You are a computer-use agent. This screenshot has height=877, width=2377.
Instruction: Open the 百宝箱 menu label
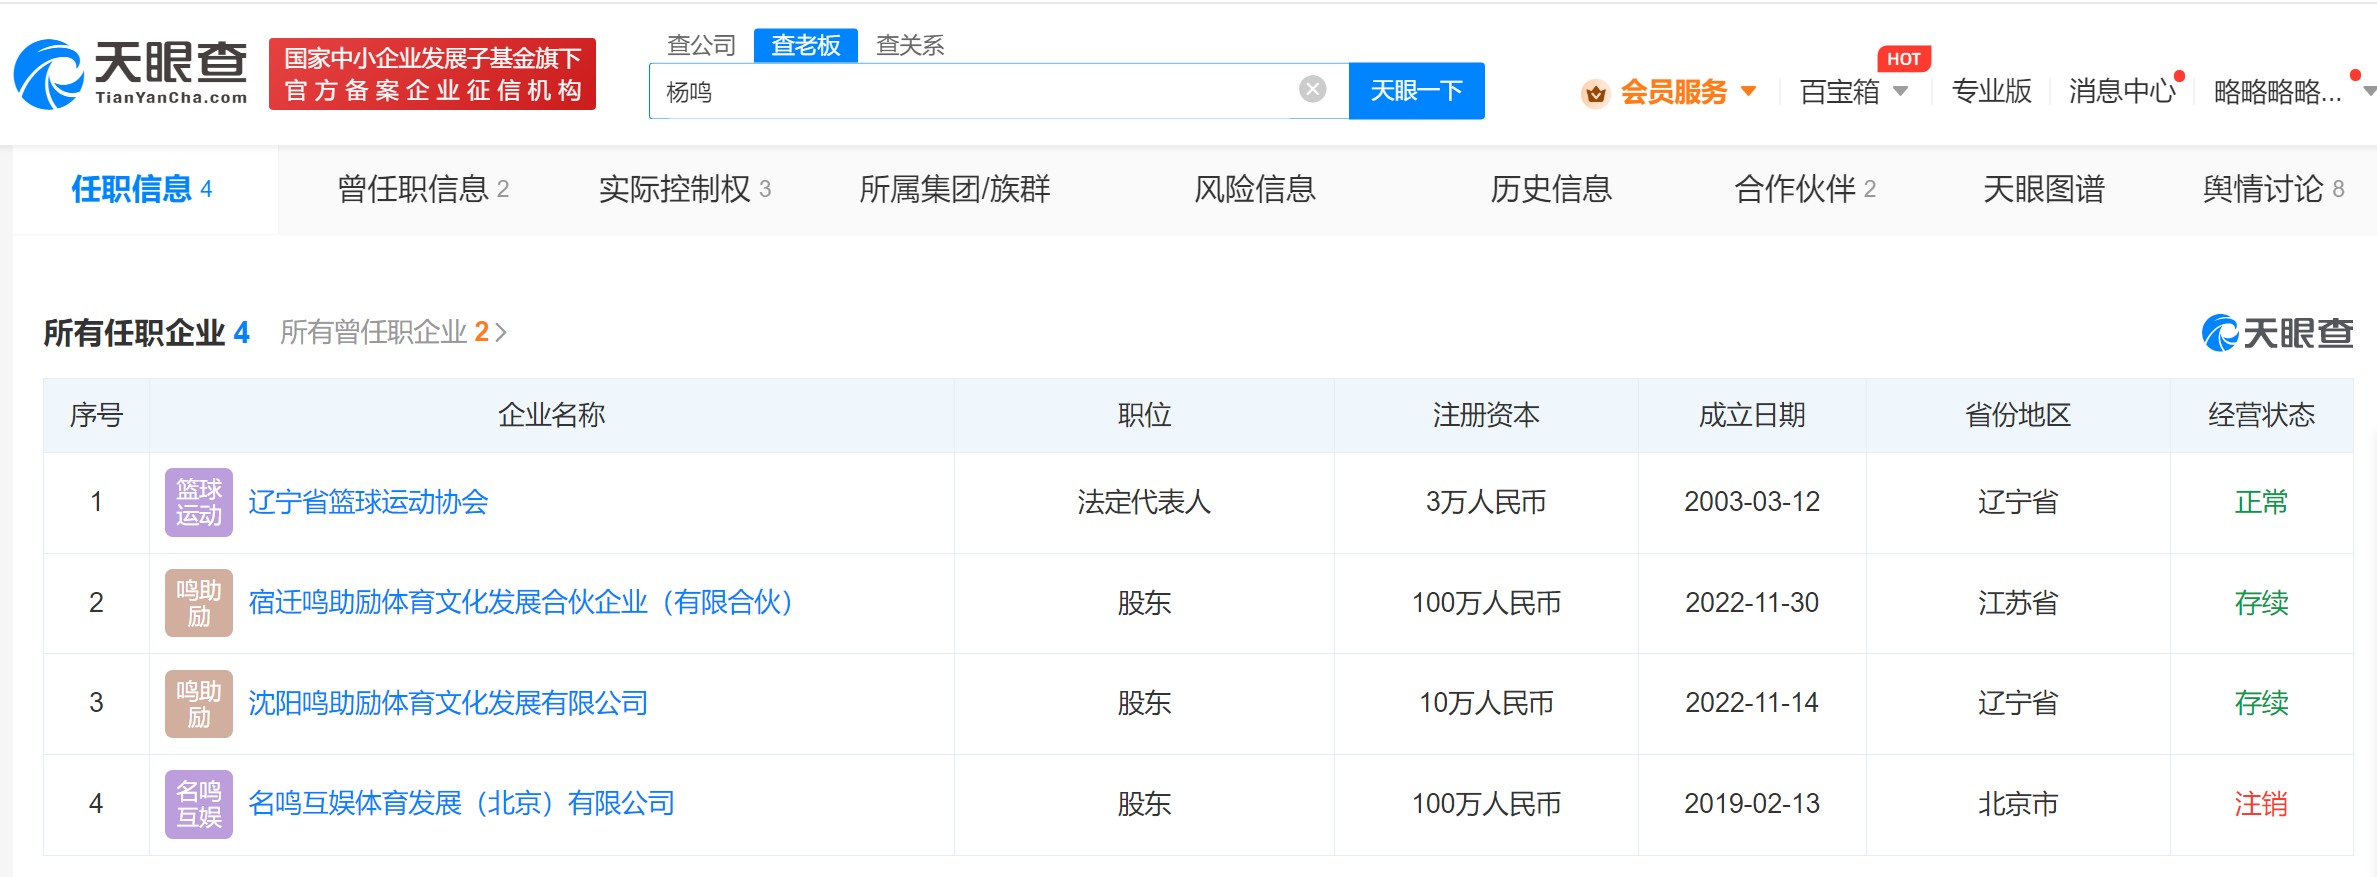(x=1839, y=92)
